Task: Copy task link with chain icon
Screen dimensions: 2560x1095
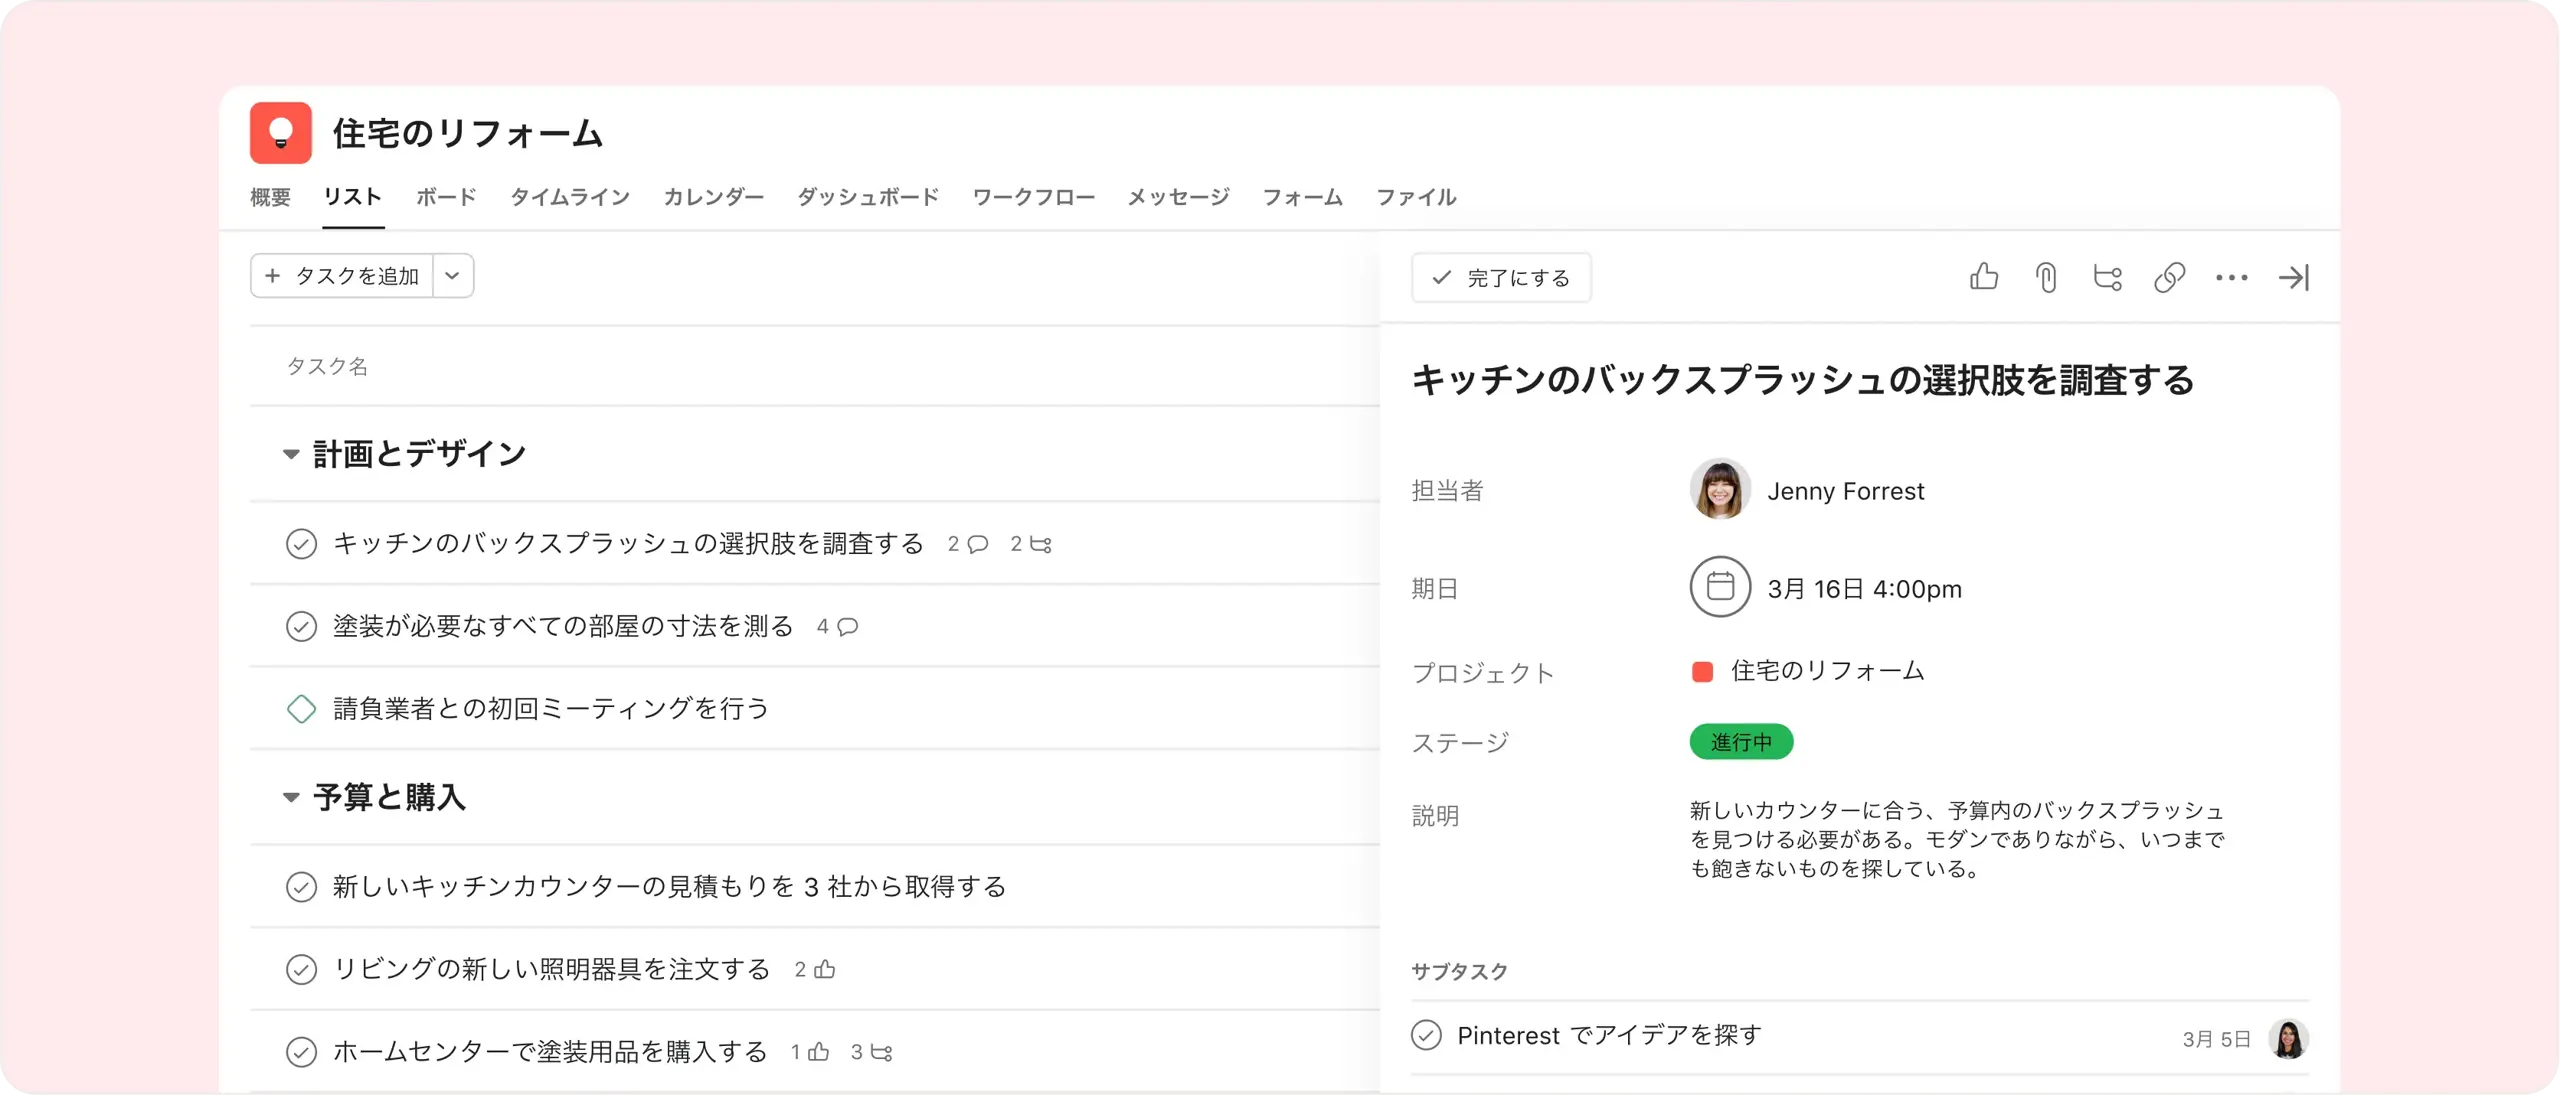Action: [x=2169, y=277]
